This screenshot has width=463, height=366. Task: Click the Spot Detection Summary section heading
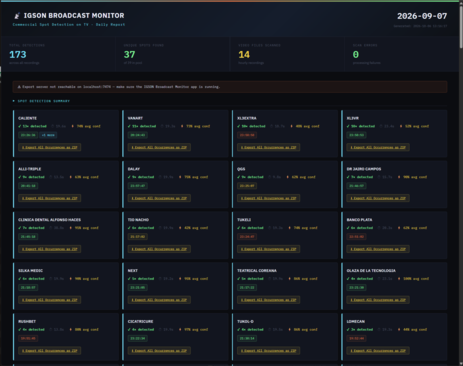click(x=44, y=101)
